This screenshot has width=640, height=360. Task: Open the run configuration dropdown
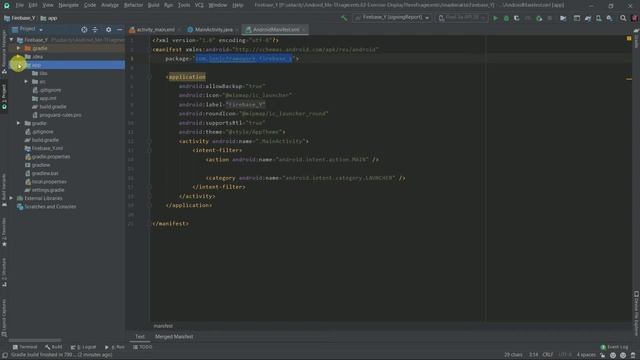(x=392, y=18)
